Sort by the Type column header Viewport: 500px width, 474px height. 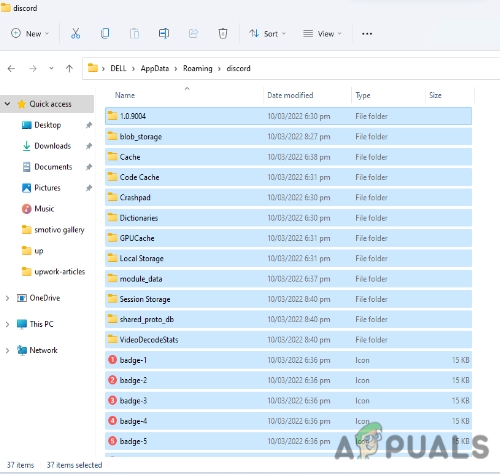363,96
